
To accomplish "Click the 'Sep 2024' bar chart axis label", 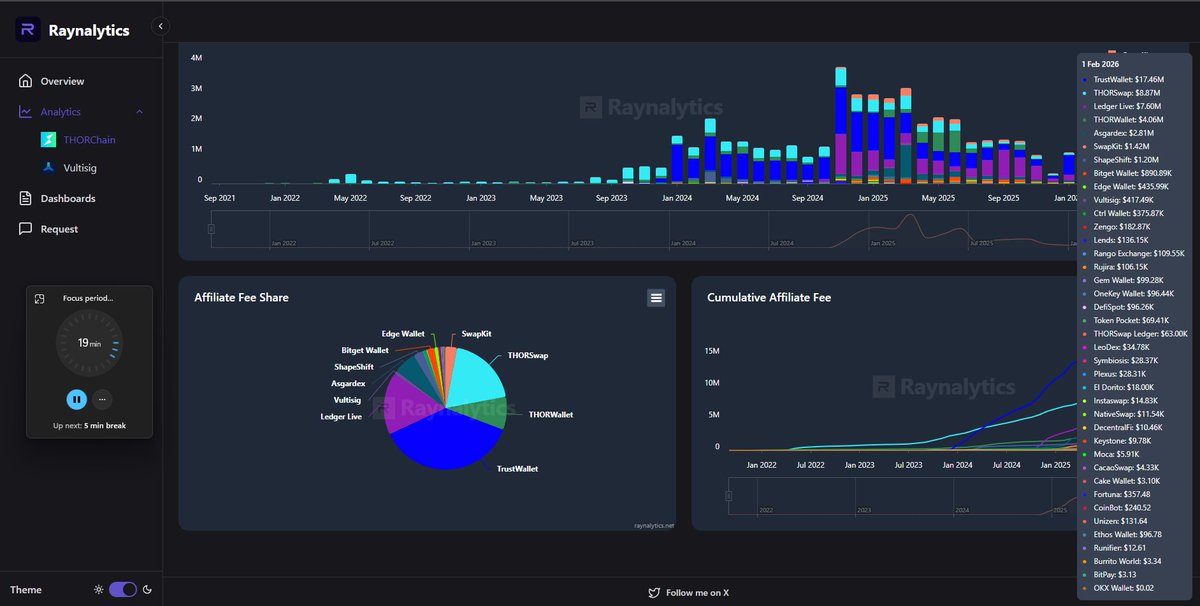I will point(807,198).
